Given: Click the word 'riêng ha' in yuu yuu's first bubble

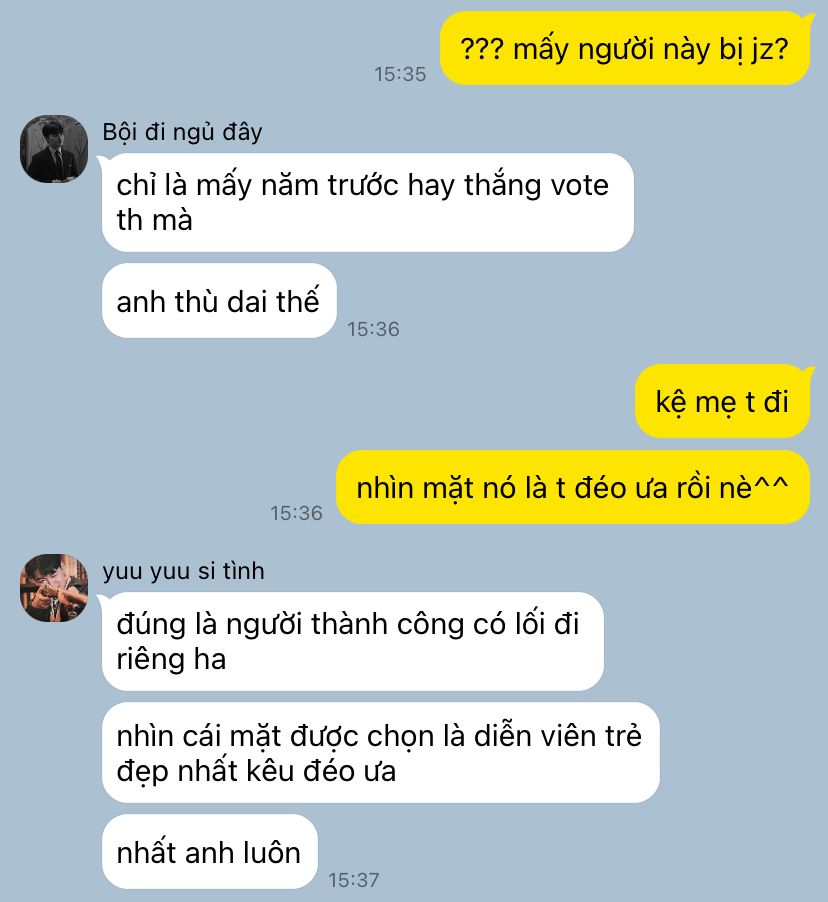Looking at the screenshot, I should (171, 659).
